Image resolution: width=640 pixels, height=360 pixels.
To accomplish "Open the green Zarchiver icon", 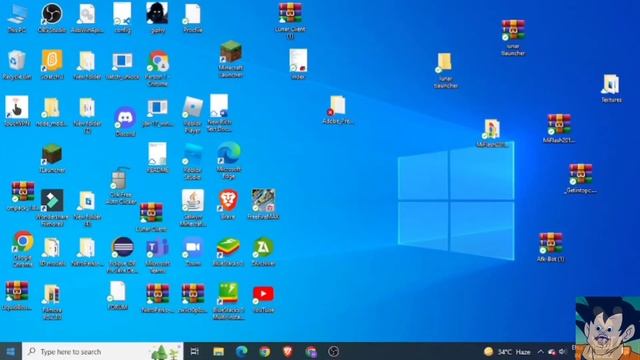I will coord(264,252).
